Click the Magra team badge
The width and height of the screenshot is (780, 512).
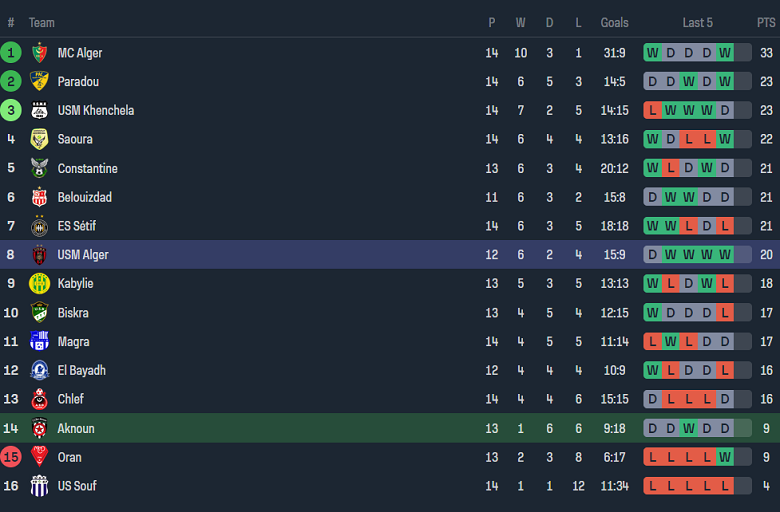tap(39, 342)
